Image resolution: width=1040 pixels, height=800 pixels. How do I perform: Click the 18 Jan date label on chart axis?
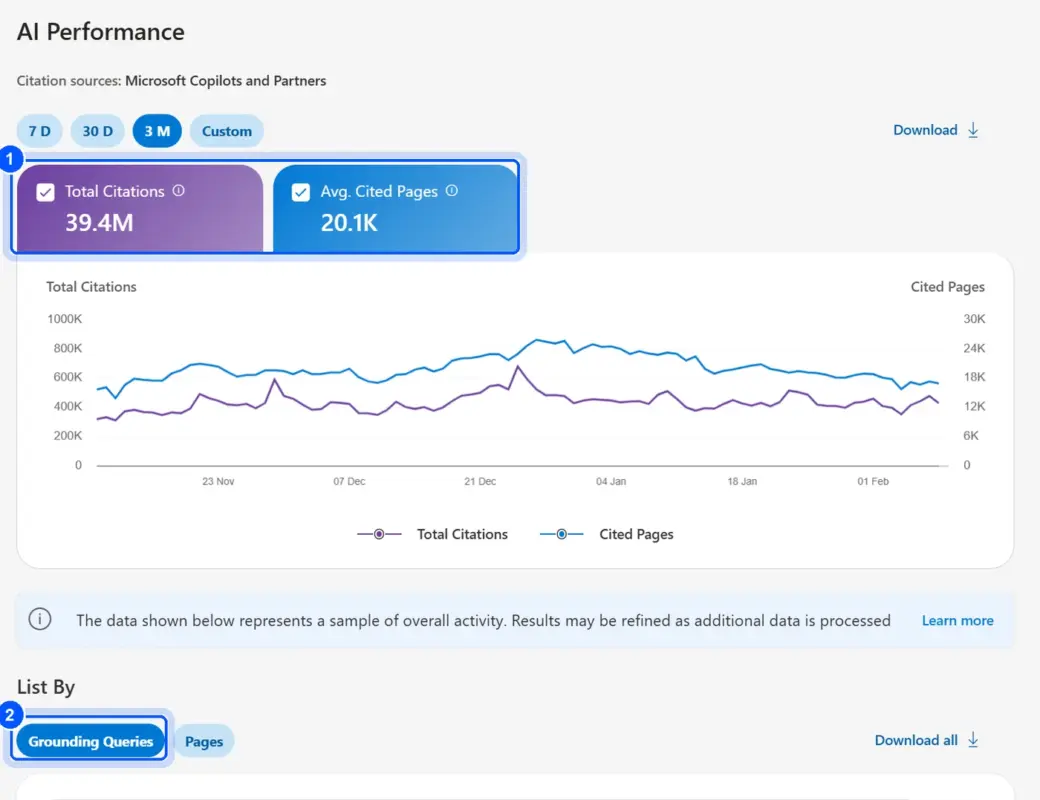pos(742,481)
